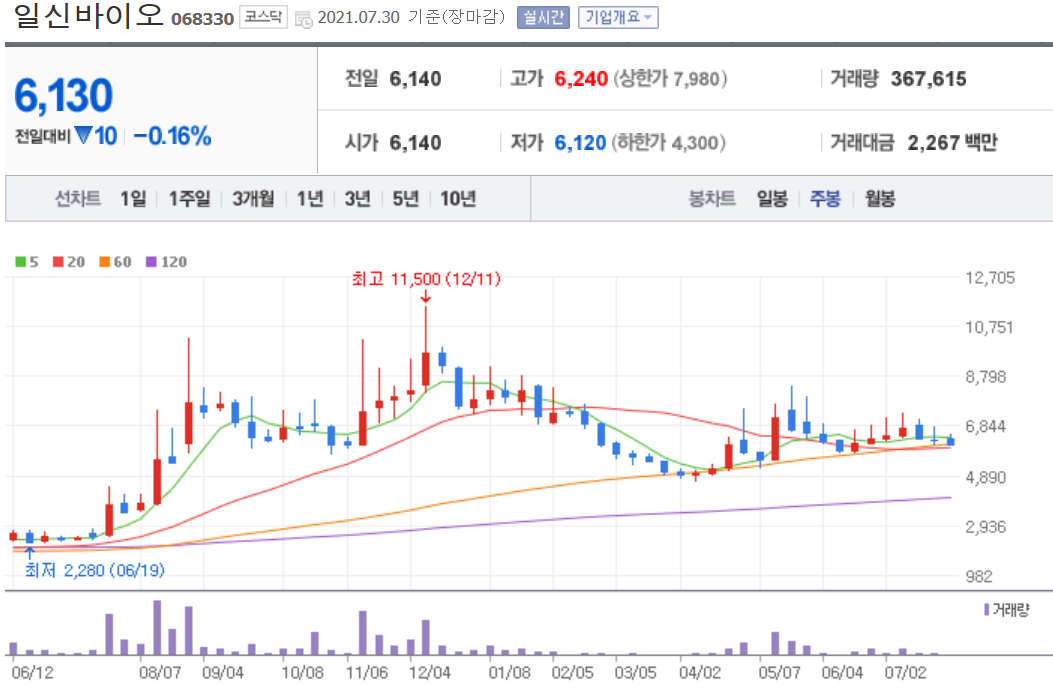1053x685 pixels.
Task: Click the 상한가 7,980 text
Action: [670, 79]
